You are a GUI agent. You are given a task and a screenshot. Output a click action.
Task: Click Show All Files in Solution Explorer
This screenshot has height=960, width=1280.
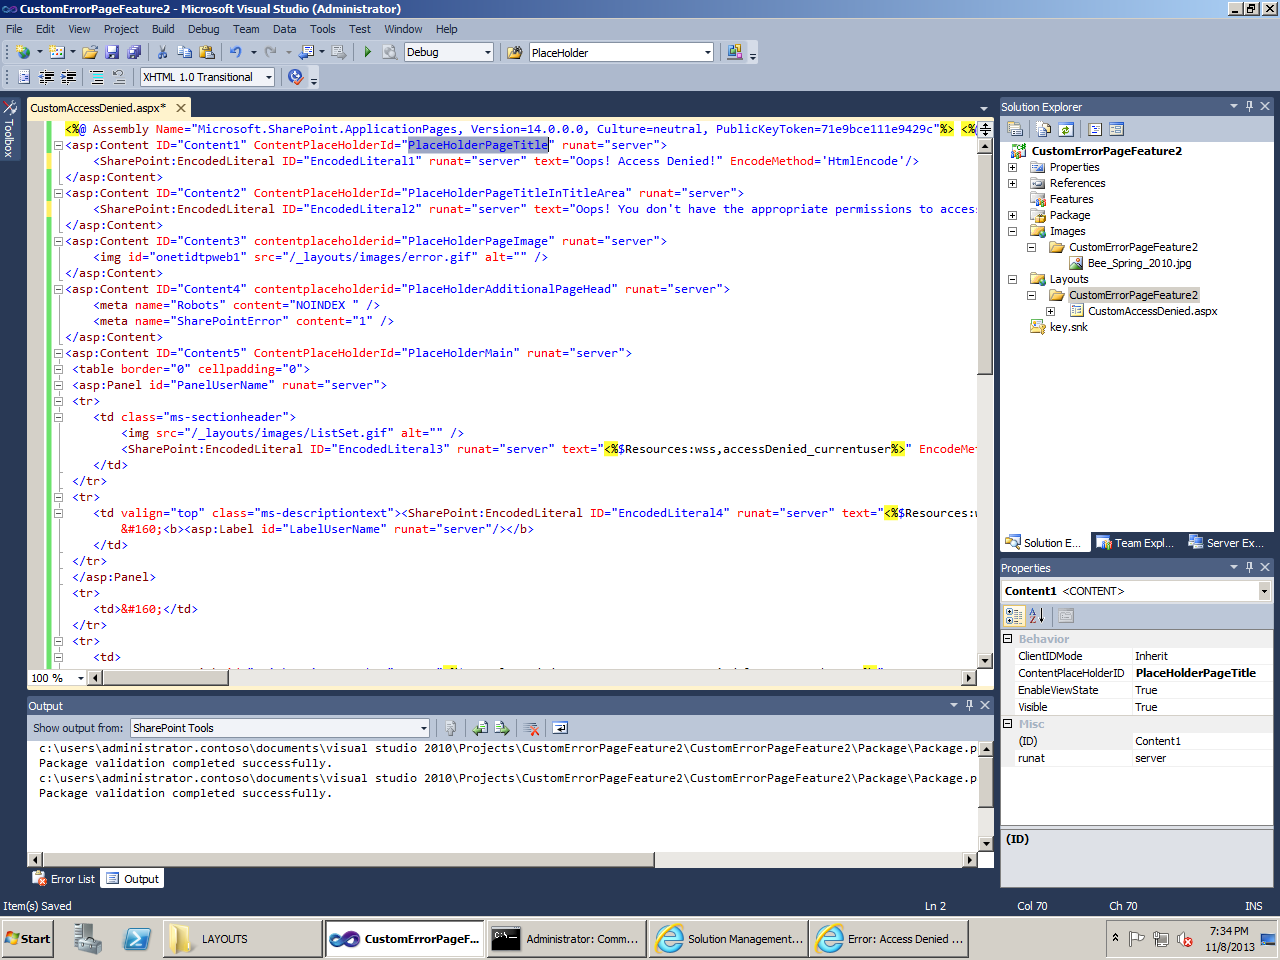tap(1044, 129)
